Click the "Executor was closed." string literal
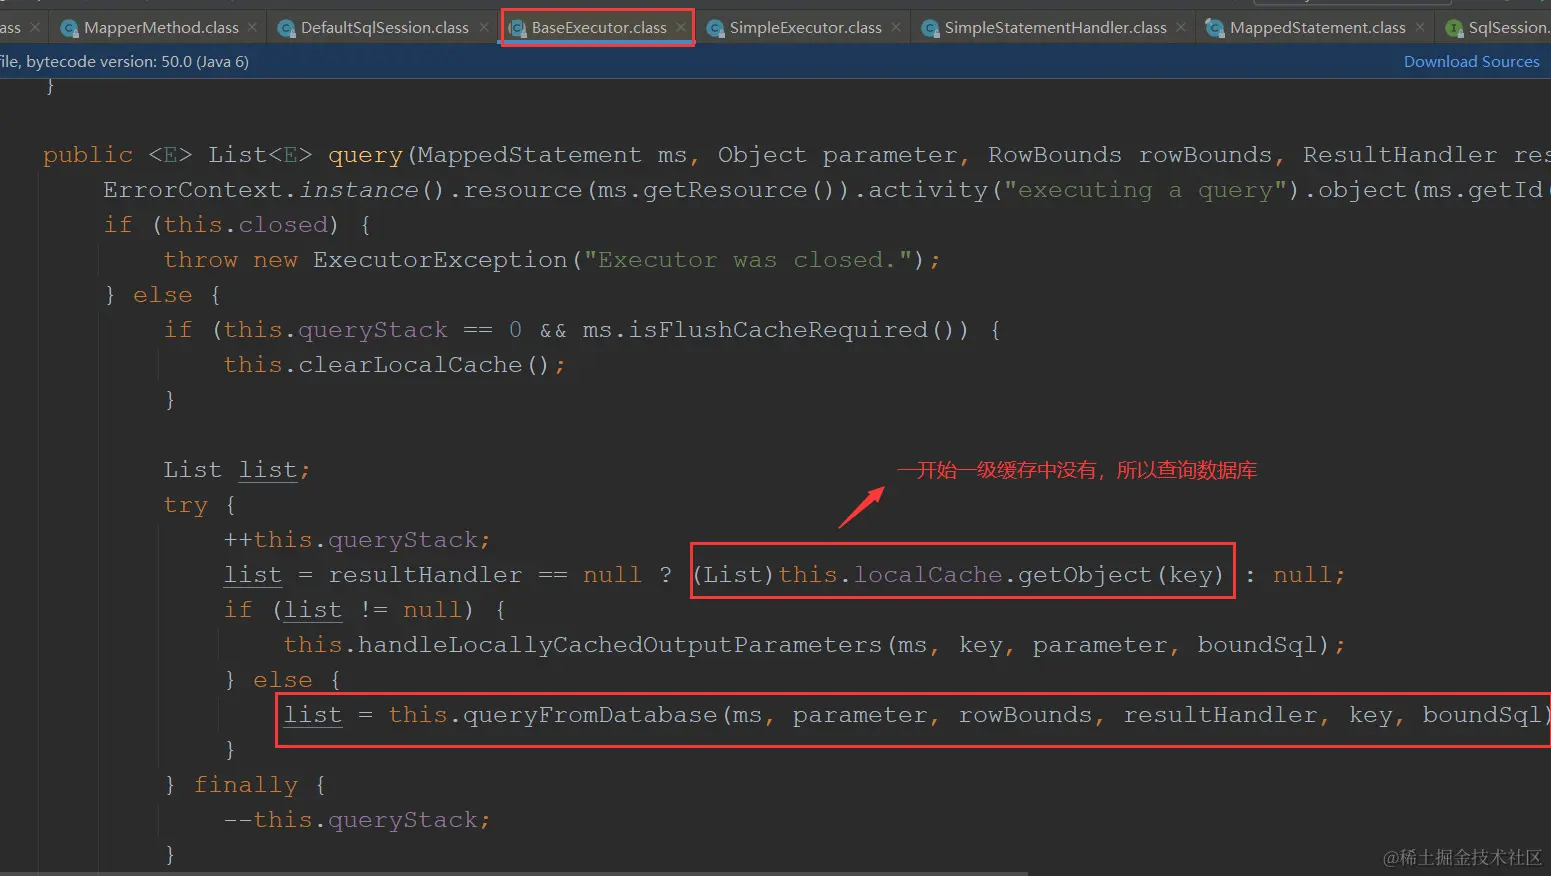Screen dimensions: 1551x876 (748, 260)
